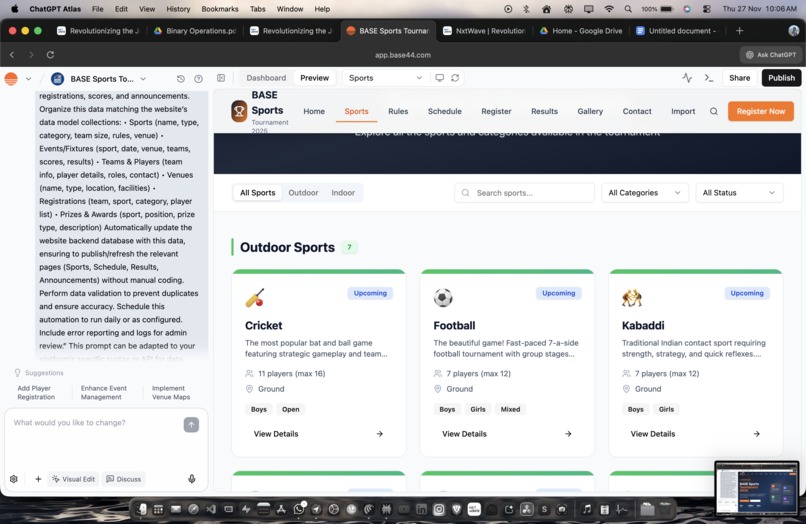
Task: Open the Bookmarks menu
Action: 219,9
